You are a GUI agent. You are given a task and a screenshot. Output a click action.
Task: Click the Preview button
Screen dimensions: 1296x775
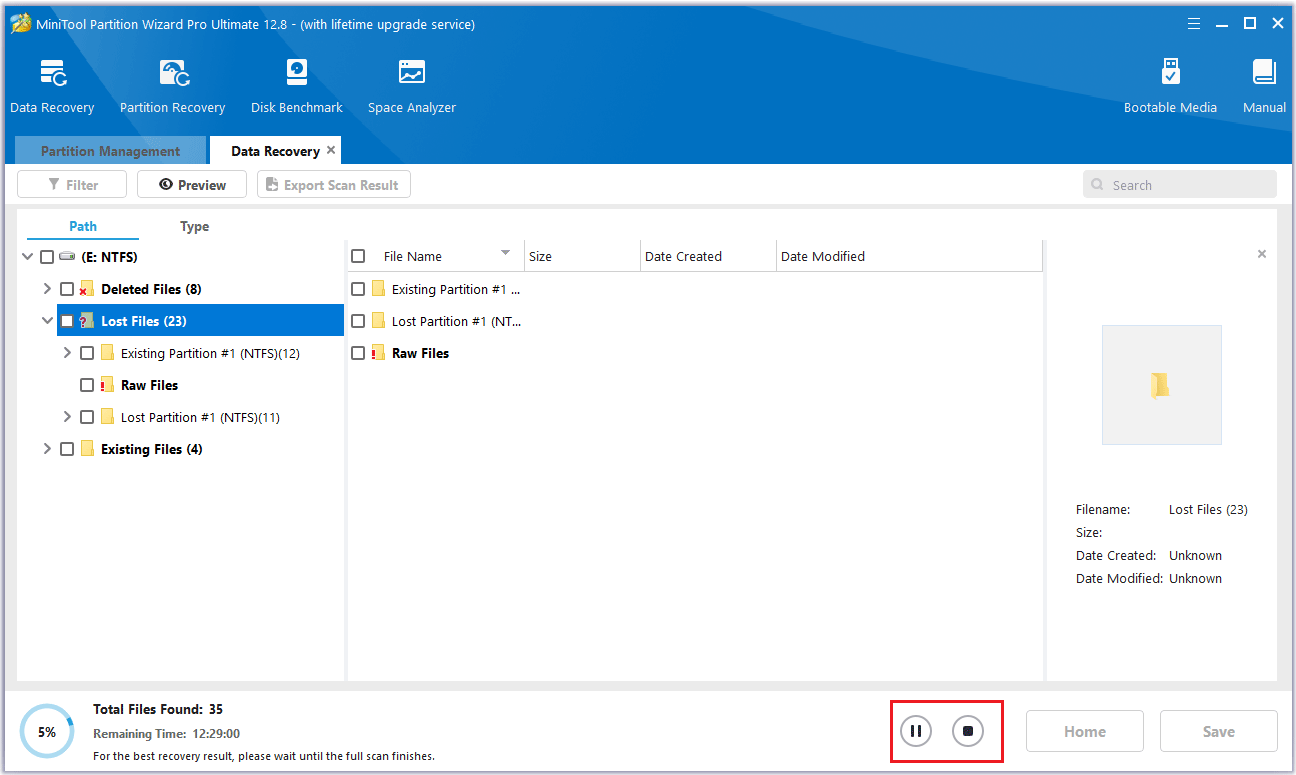click(192, 184)
